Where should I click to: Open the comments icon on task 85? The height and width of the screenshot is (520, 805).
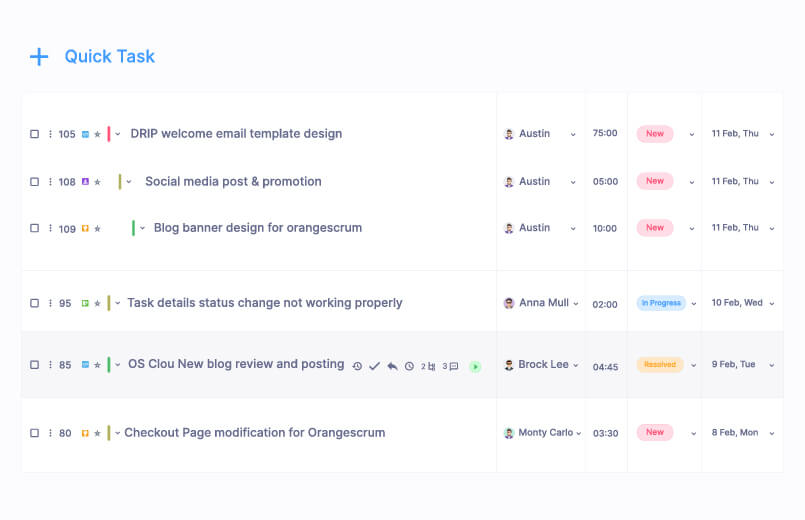pos(453,367)
